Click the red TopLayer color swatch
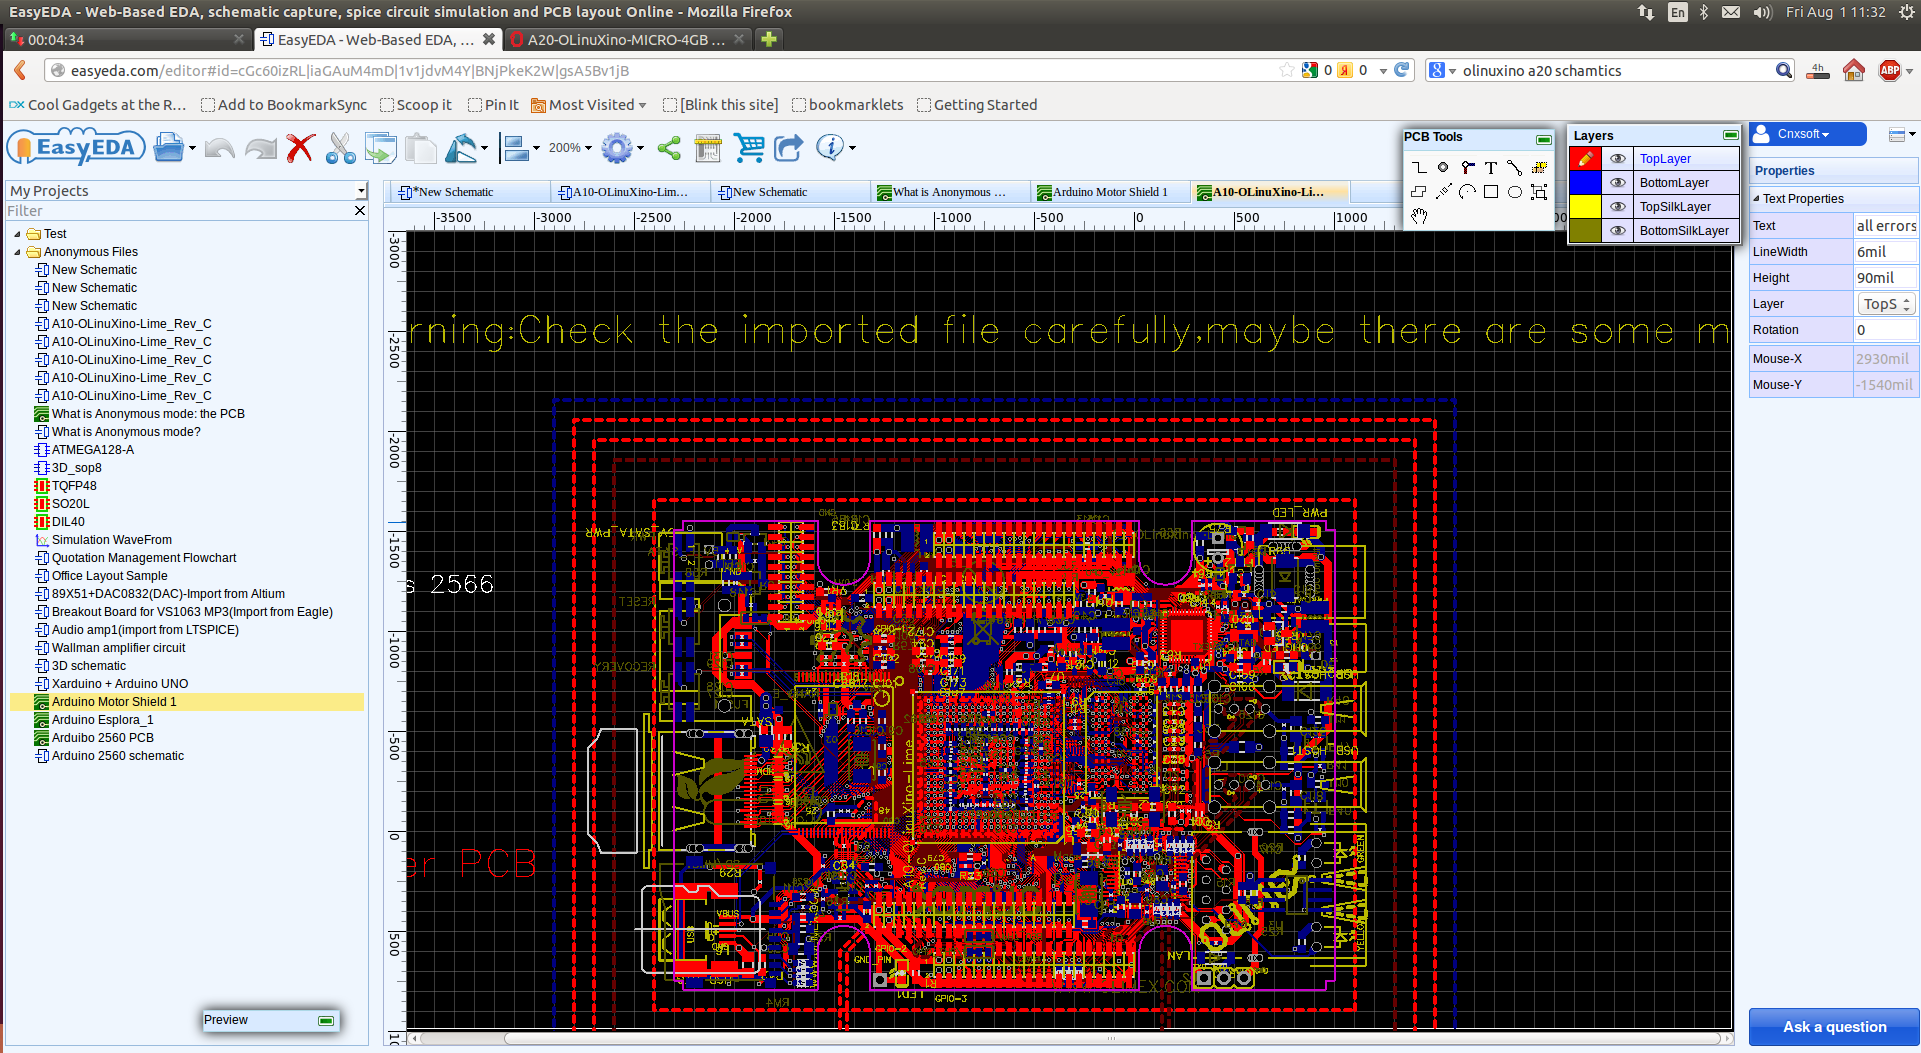 (x=1585, y=159)
